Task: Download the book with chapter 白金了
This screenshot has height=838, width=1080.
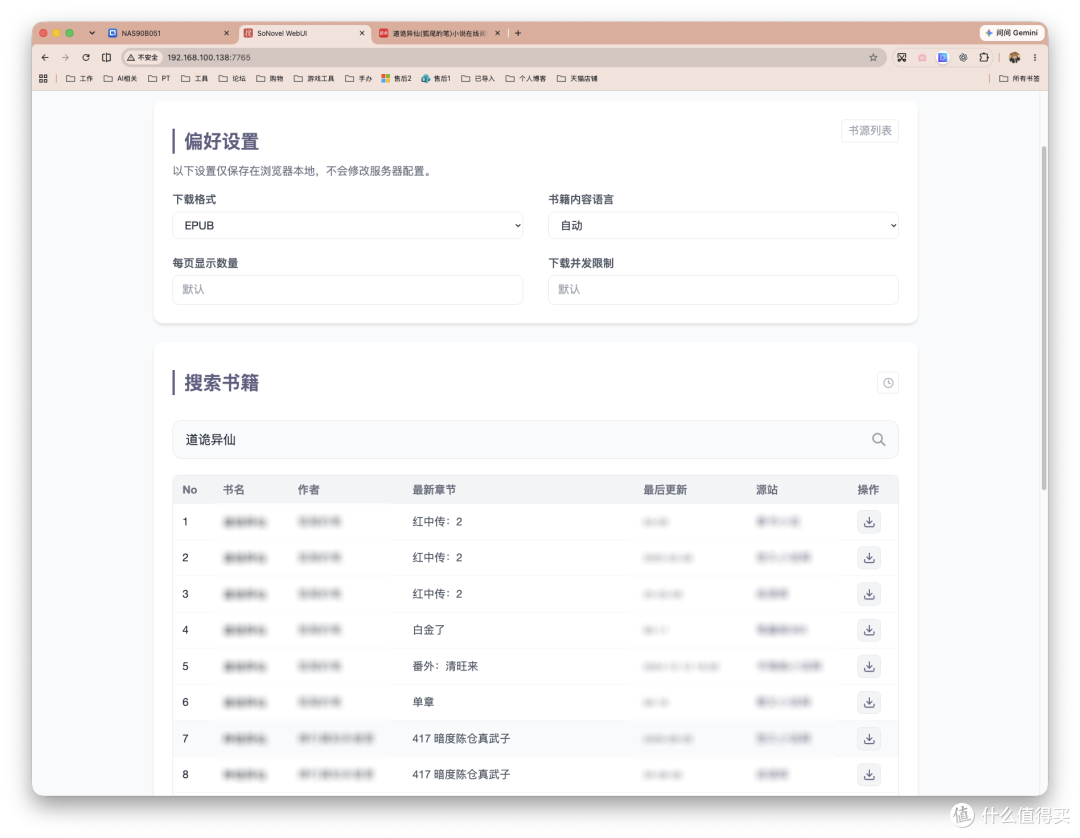Action: click(869, 630)
